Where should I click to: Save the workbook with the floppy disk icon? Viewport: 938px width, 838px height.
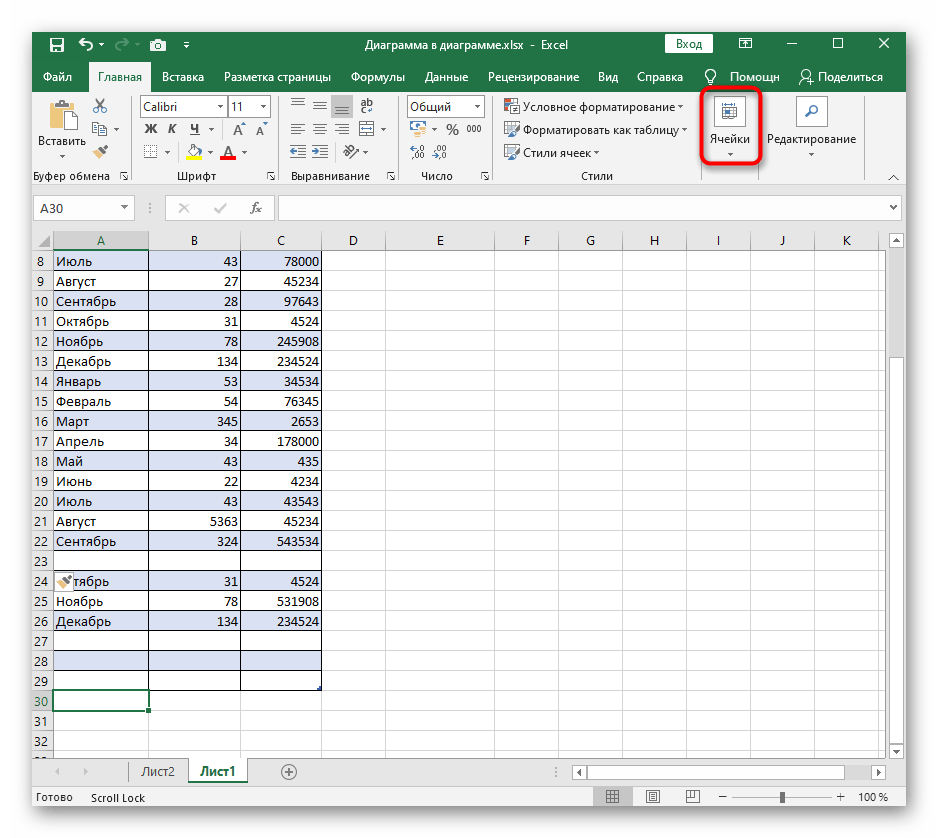[57, 45]
